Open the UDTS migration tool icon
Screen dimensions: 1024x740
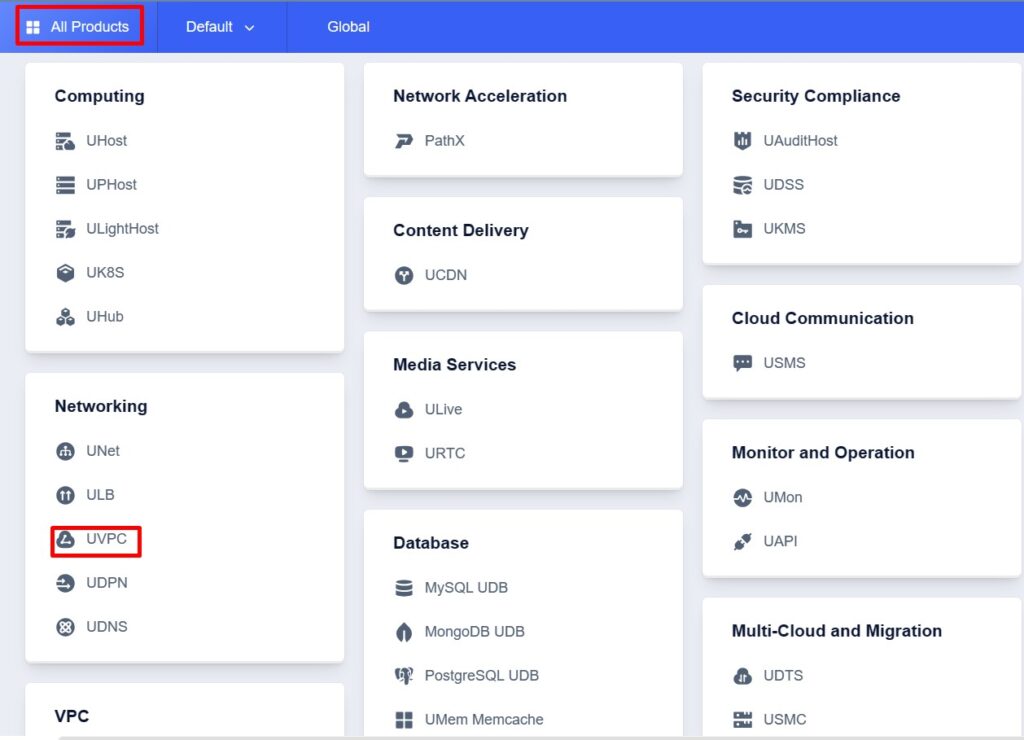[742, 675]
